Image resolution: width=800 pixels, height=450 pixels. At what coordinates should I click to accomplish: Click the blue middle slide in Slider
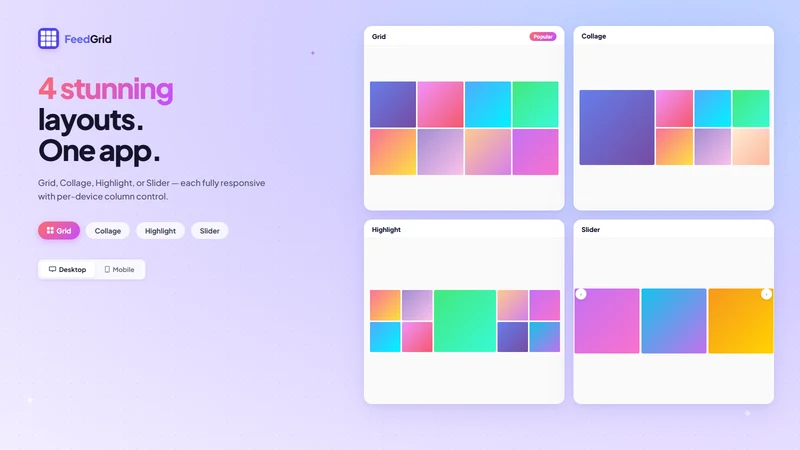pyautogui.click(x=674, y=321)
